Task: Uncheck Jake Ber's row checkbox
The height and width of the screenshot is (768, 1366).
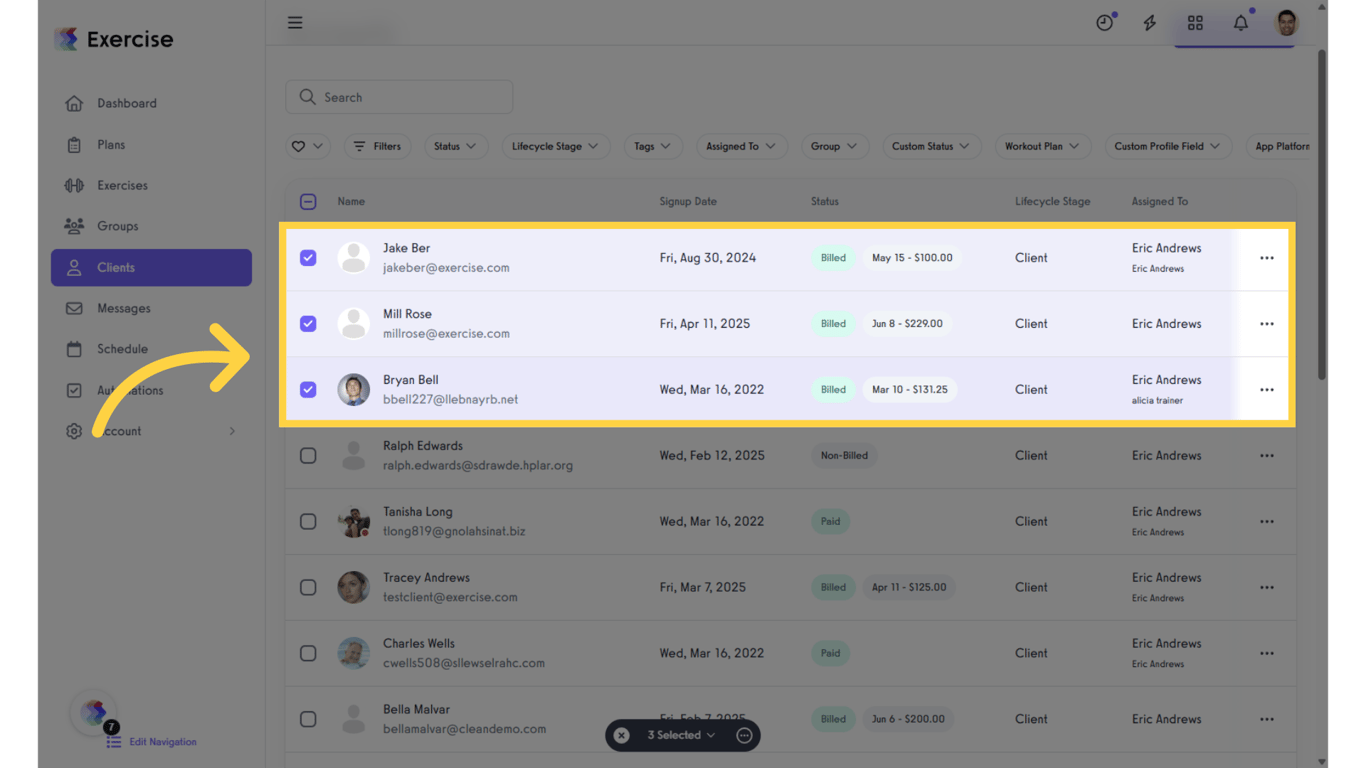Action: [308, 257]
